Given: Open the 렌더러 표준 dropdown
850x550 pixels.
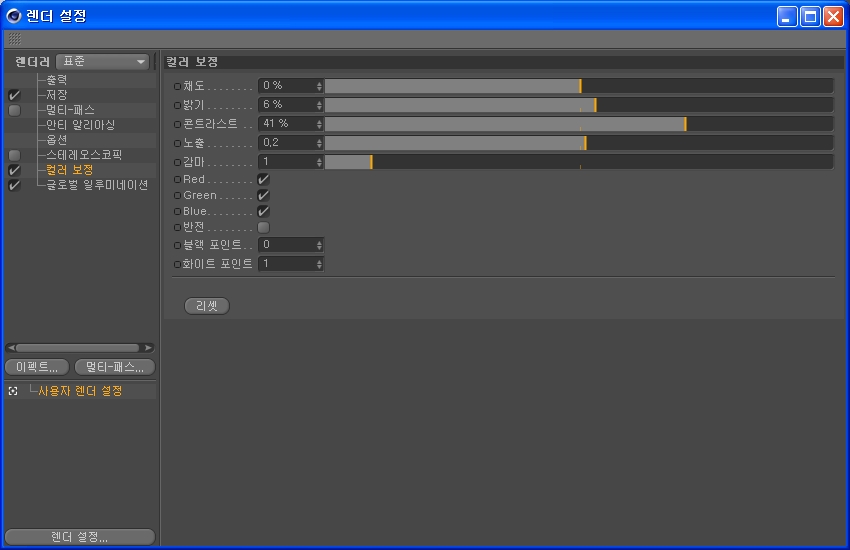Looking at the screenshot, I should (x=103, y=61).
